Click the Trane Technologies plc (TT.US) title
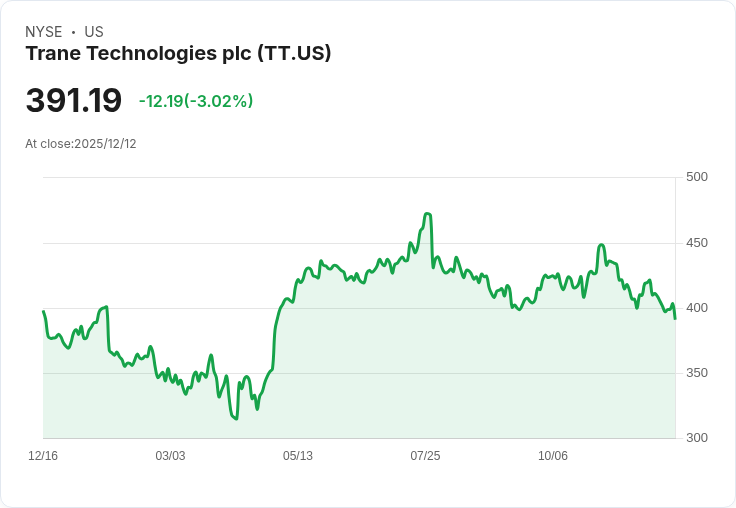Viewport: 736px width, 508px height. (178, 54)
